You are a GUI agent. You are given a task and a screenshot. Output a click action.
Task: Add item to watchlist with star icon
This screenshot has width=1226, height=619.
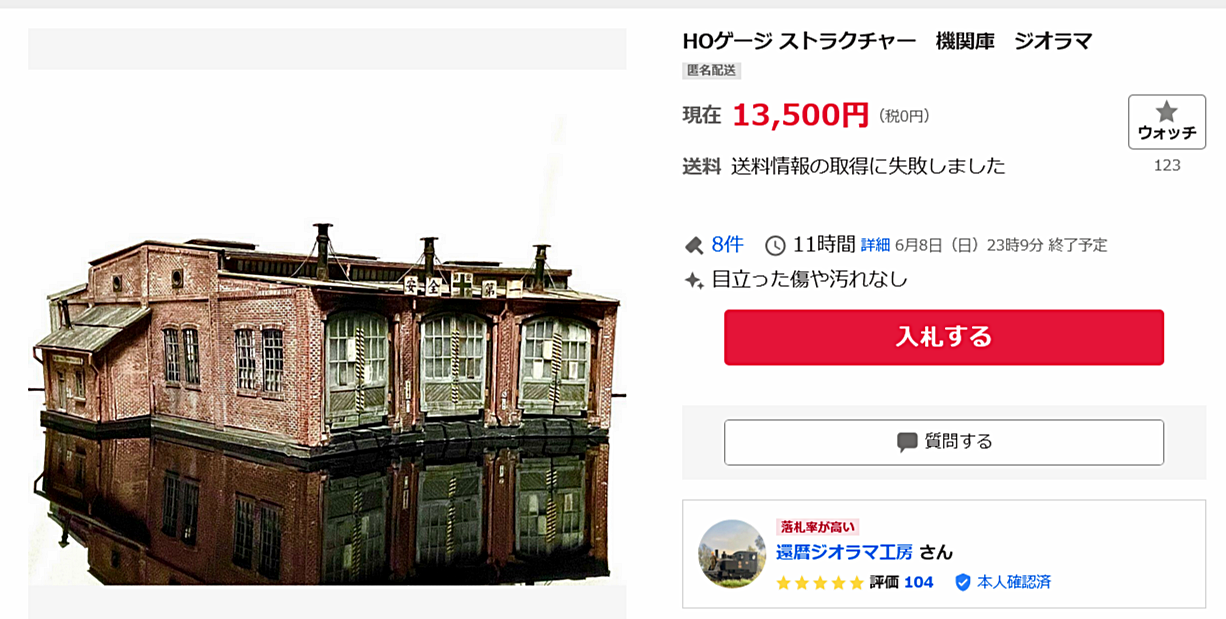point(1166,122)
